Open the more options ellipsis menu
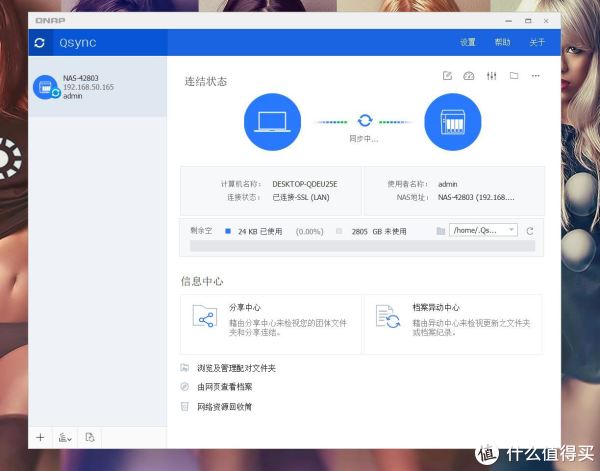This screenshot has width=600, height=471. [536, 76]
